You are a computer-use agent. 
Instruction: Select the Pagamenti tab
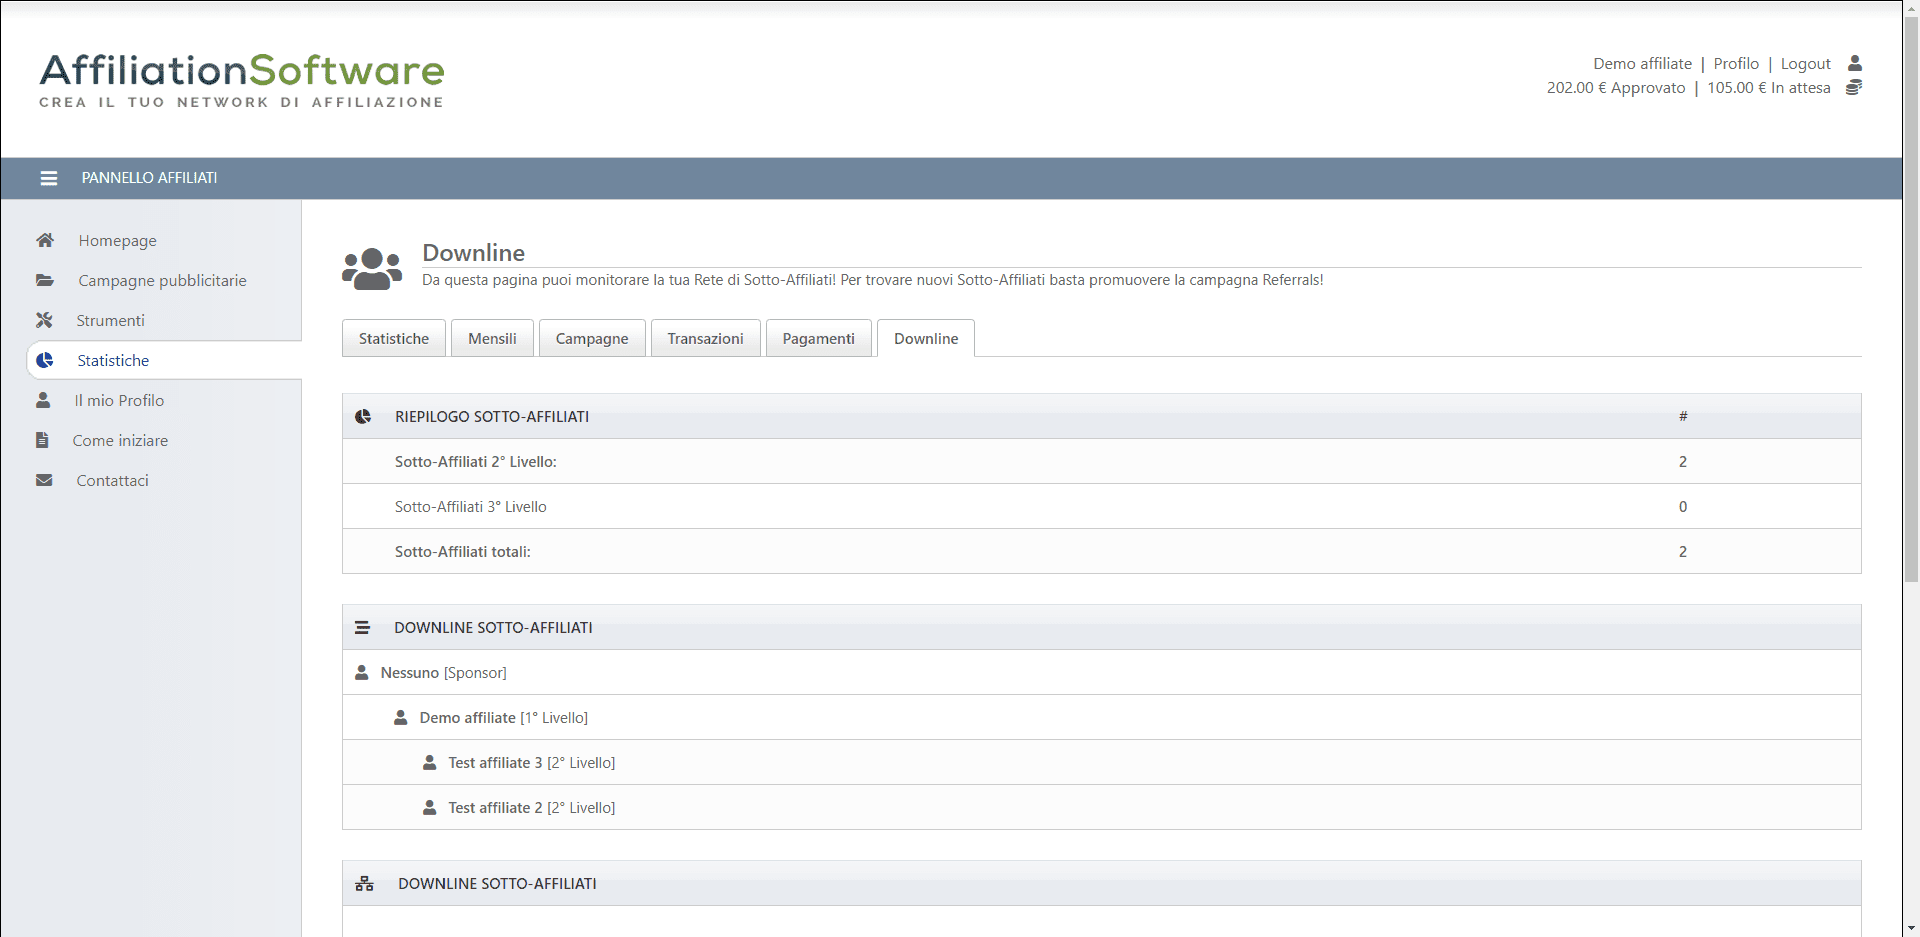pos(818,339)
